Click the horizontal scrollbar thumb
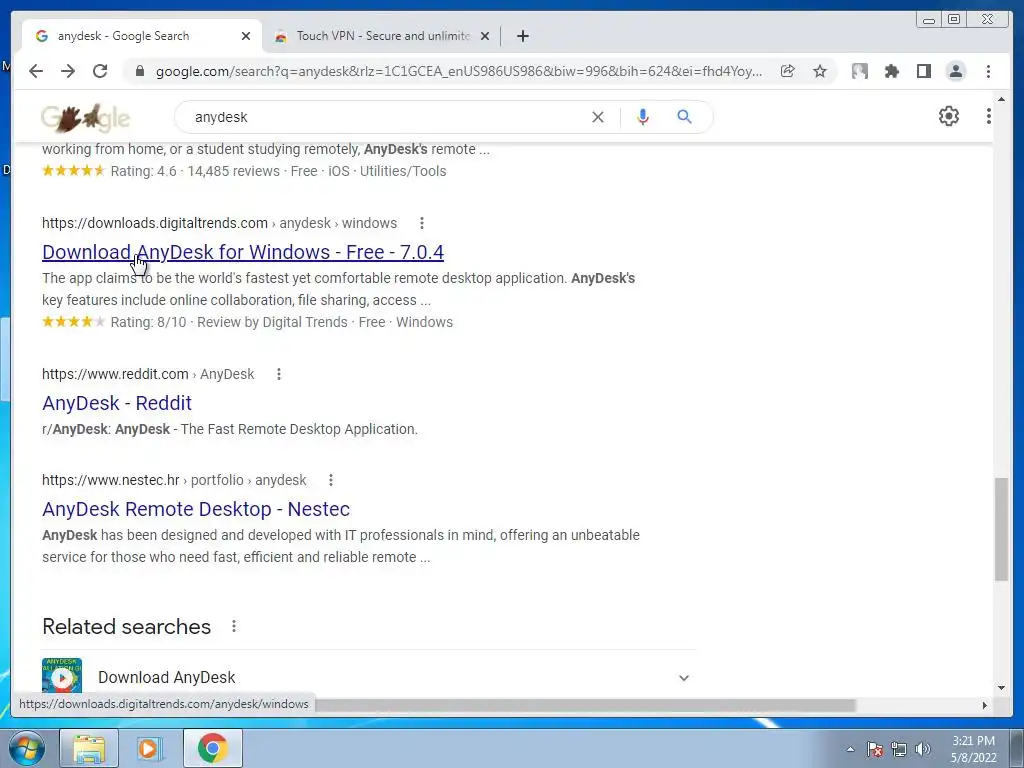The image size is (1024, 768). point(585,705)
